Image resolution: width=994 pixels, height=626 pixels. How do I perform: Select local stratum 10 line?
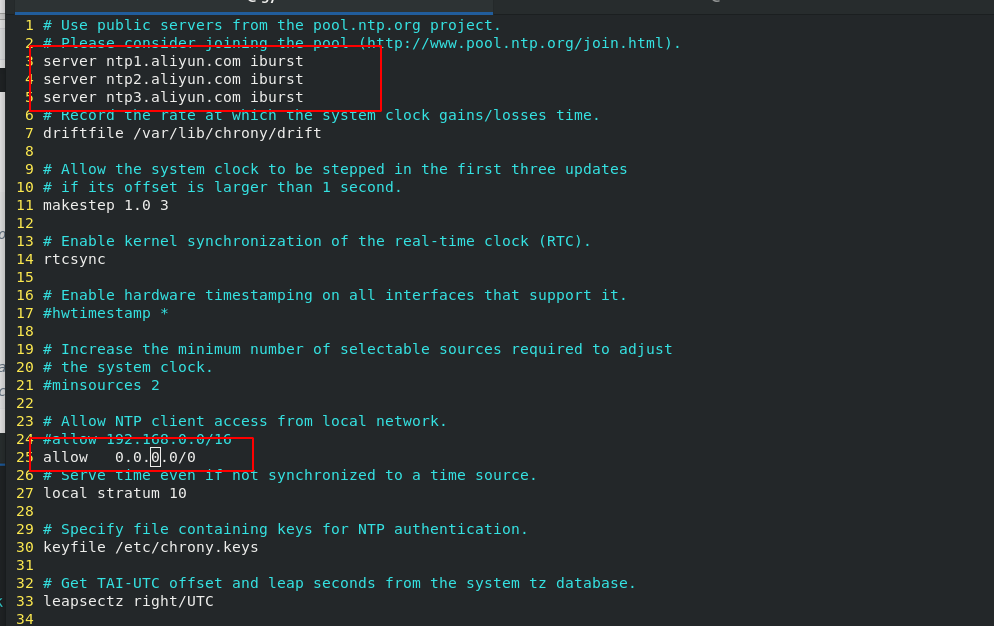(x=115, y=493)
